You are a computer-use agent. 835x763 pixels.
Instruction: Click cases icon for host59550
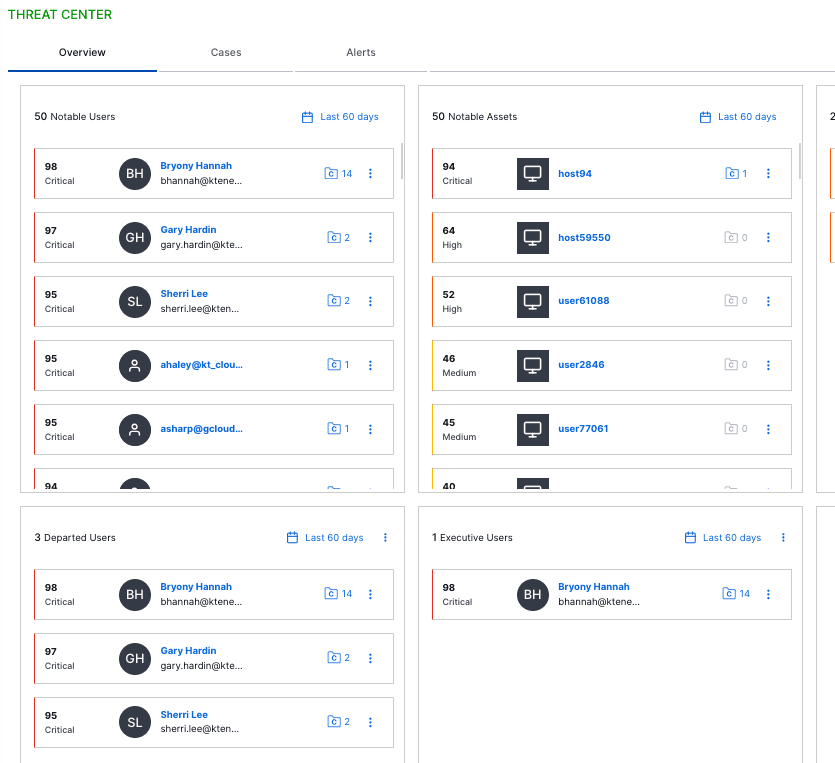[x=731, y=237]
